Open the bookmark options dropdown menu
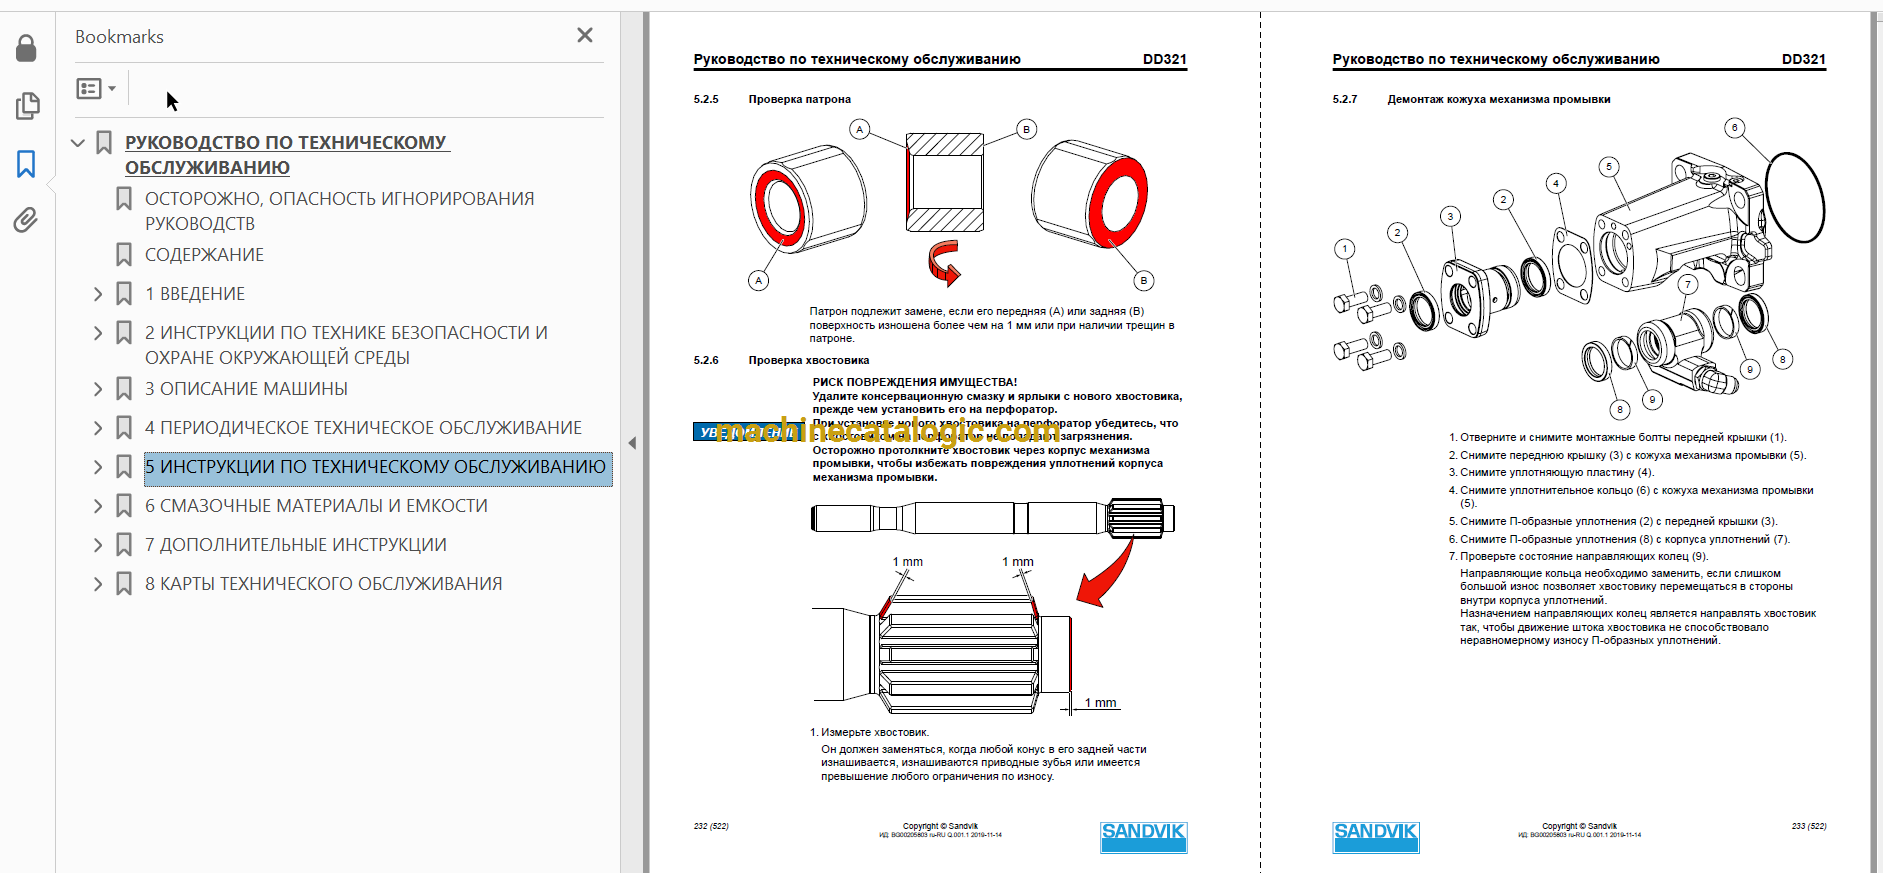This screenshot has width=1883, height=873. click(96, 89)
